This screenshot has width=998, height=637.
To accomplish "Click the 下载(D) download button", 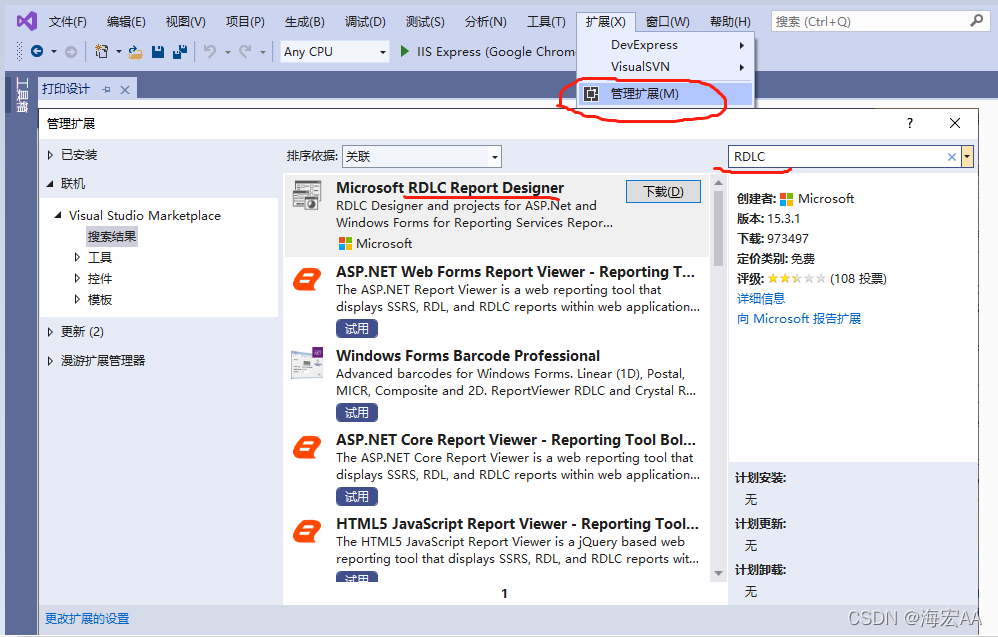I will pos(663,192).
